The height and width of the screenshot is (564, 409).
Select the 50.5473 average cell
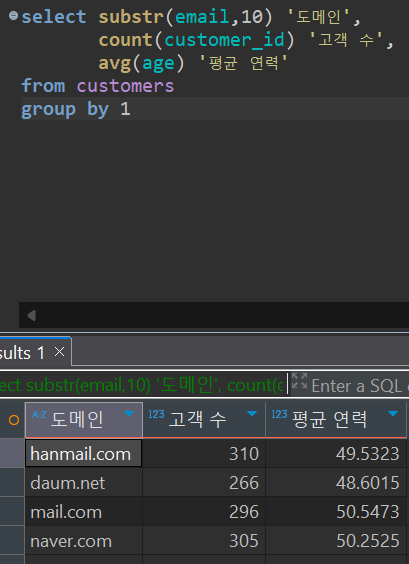point(336,512)
